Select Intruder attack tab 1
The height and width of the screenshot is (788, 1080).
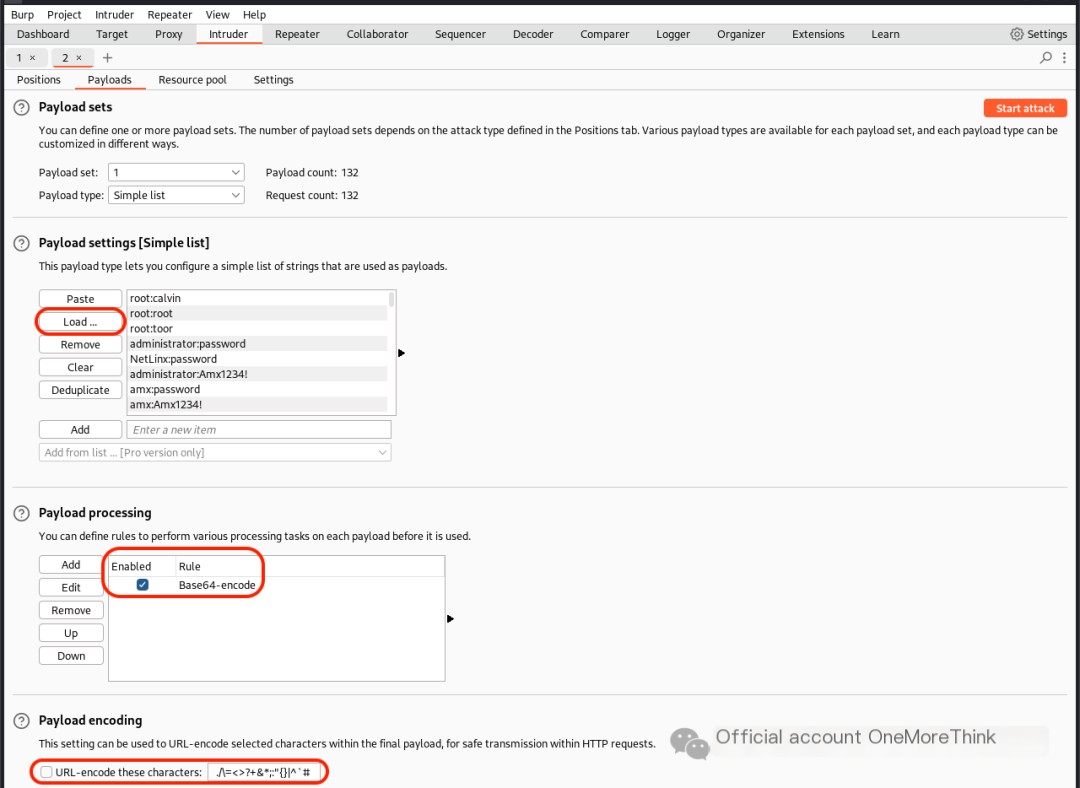(19, 58)
